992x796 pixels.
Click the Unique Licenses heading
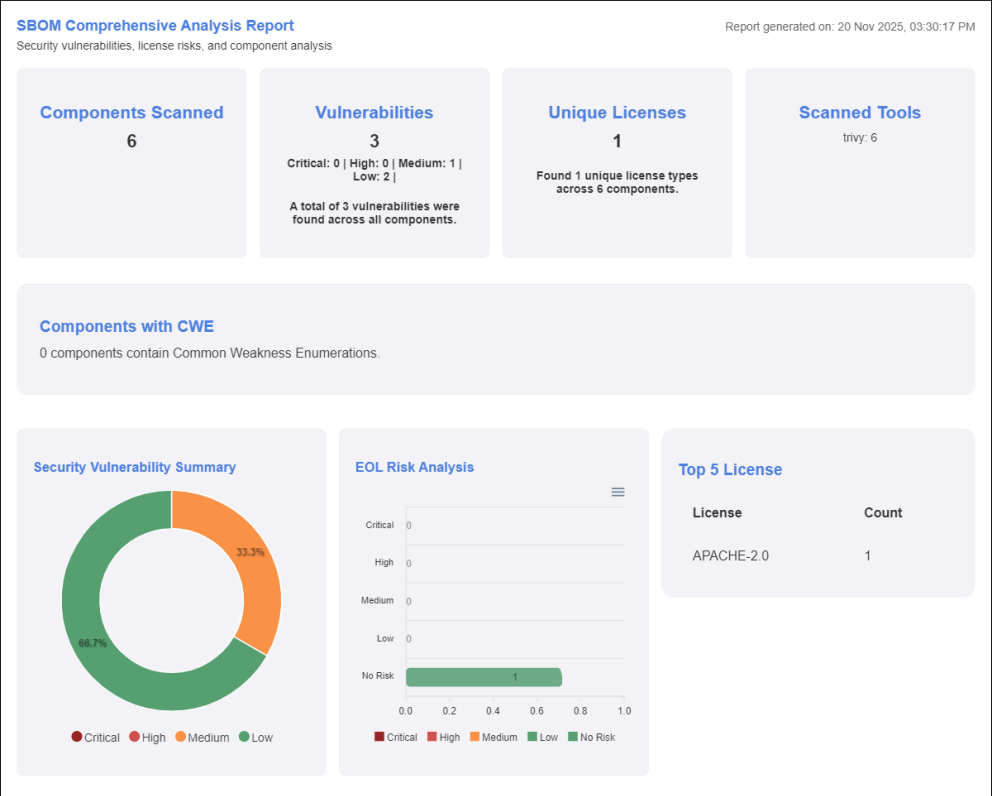[617, 113]
